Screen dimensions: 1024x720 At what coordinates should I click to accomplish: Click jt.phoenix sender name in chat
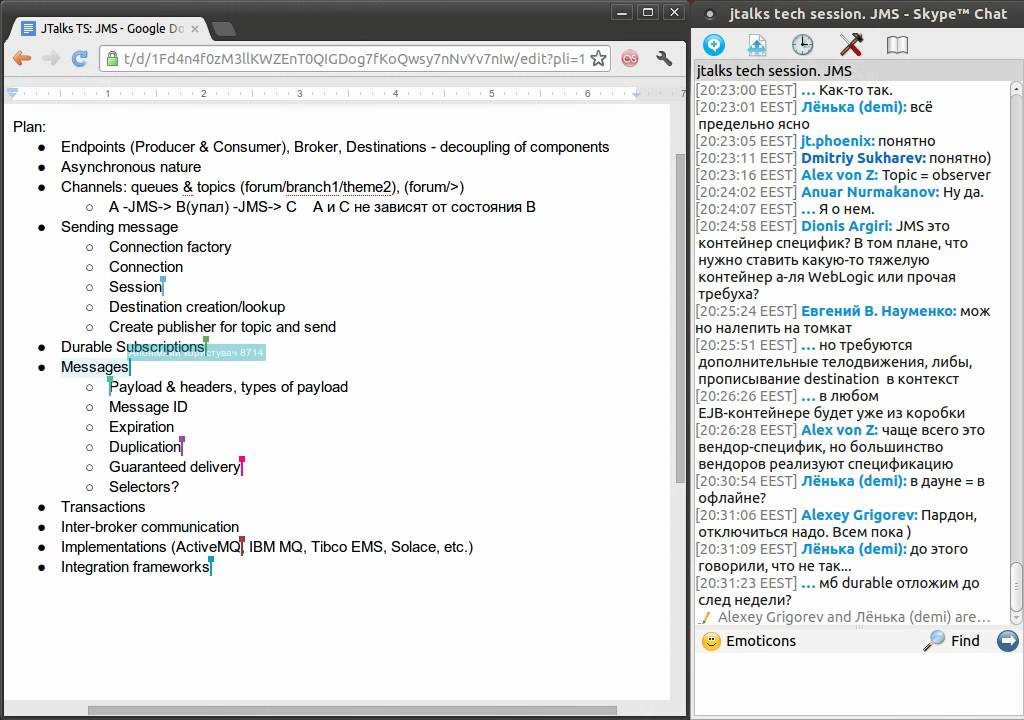(838, 140)
